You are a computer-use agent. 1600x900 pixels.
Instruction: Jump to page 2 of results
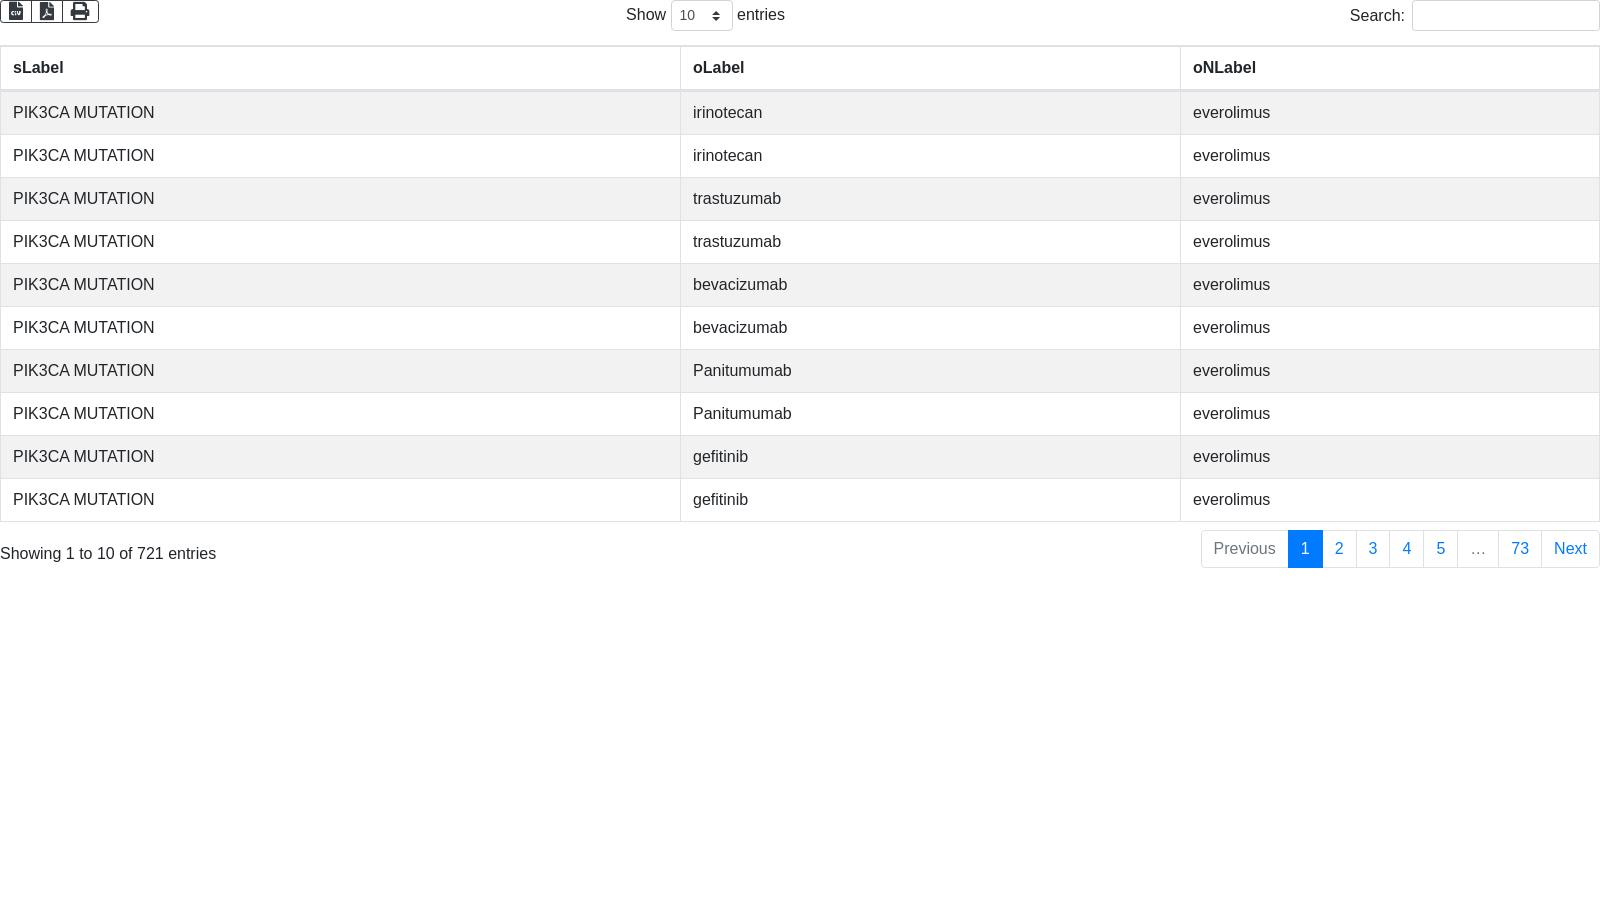coord(1339,549)
